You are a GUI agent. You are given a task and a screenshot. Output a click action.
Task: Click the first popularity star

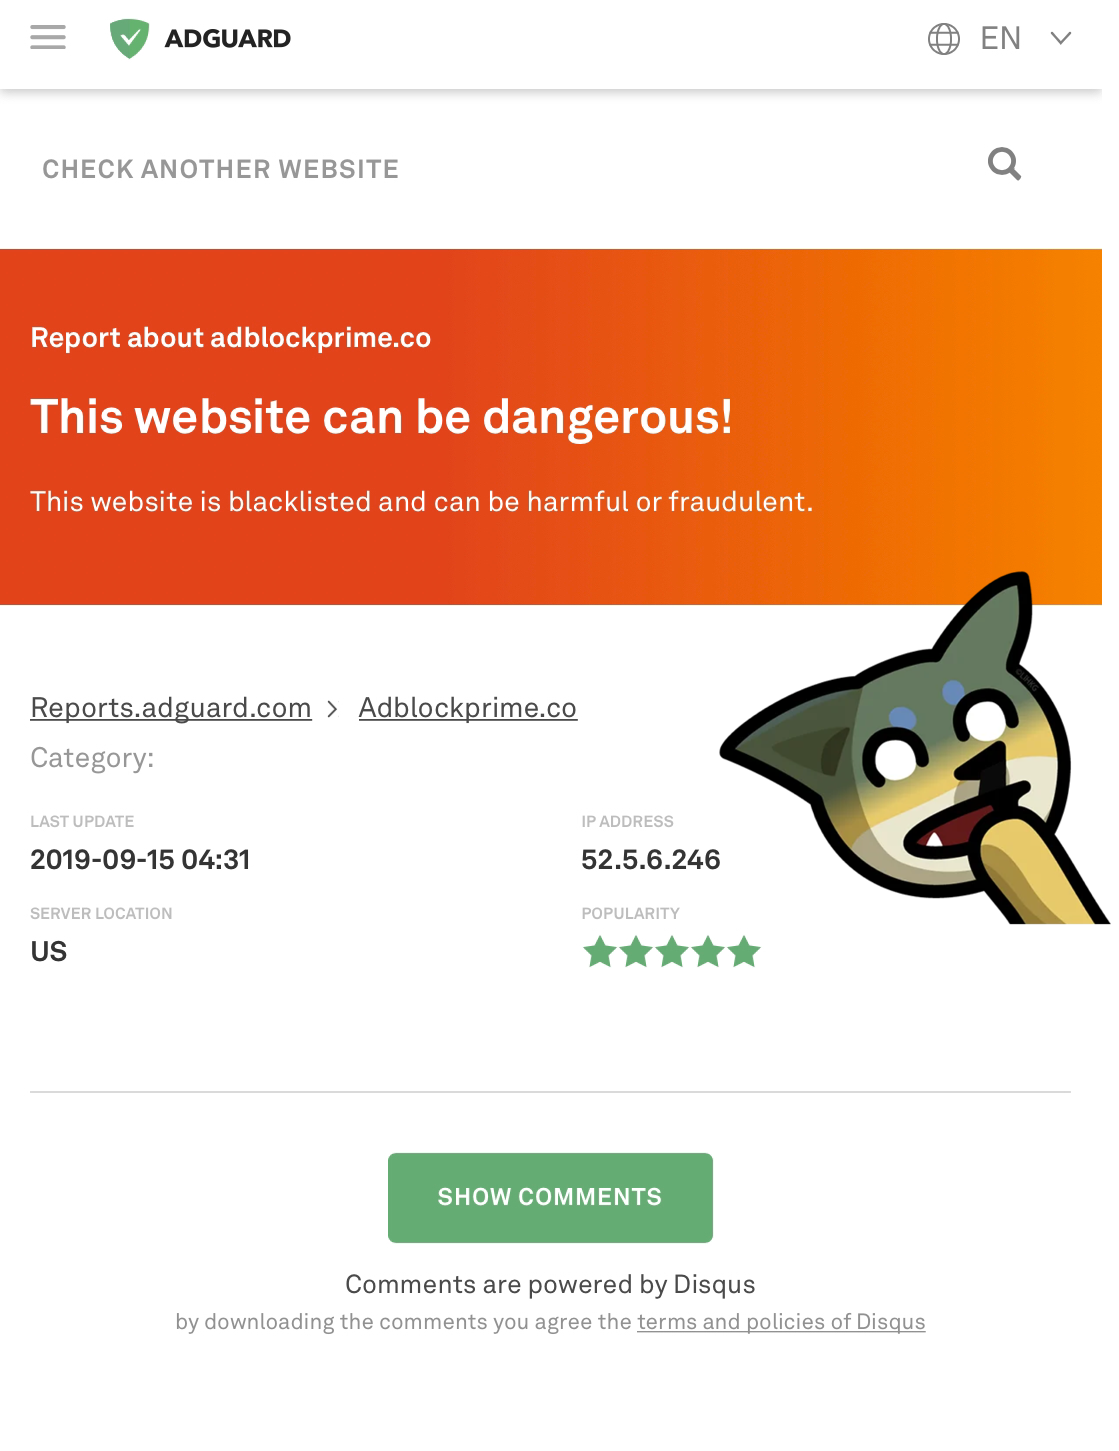pos(600,951)
